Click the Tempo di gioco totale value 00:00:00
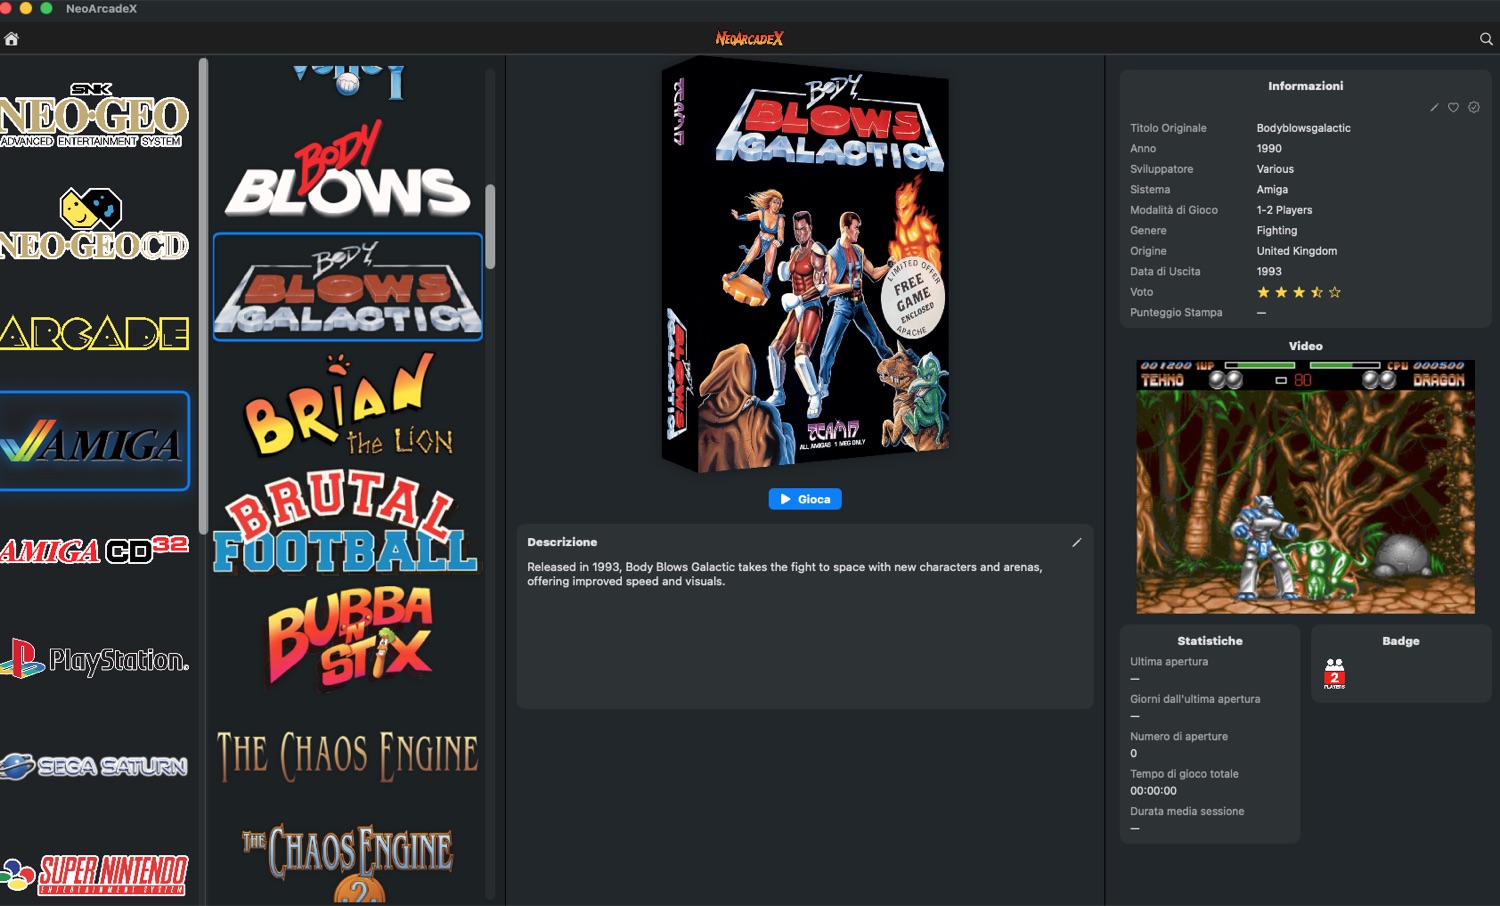Image resolution: width=1500 pixels, height=906 pixels. click(x=1153, y=791)
